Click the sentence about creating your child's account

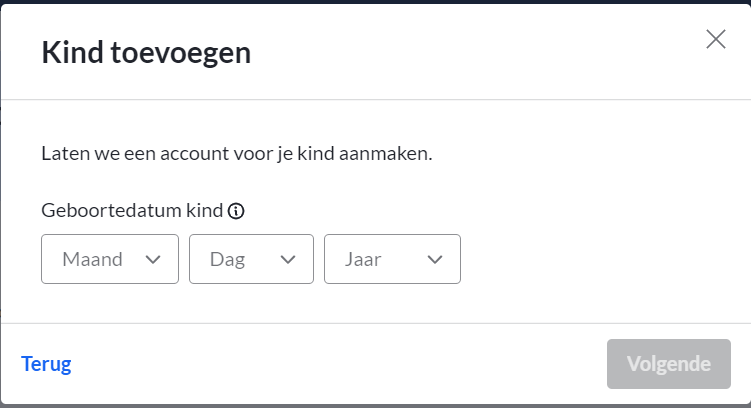pyautogui.click(x=237, y=154)
